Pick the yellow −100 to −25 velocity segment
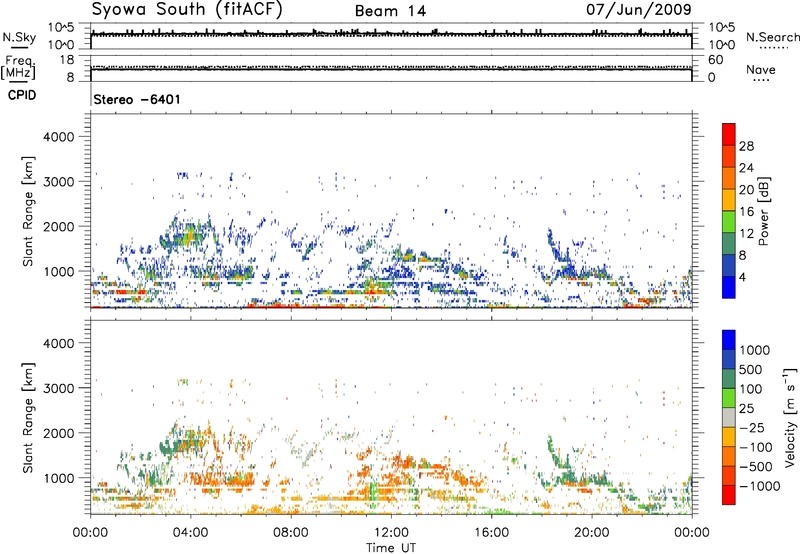 729,437
